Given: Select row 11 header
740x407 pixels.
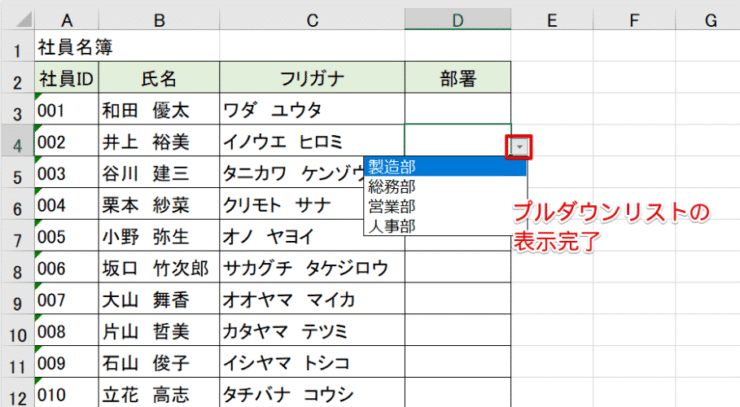Looking at the screenshot, I should tap(17, 362).
